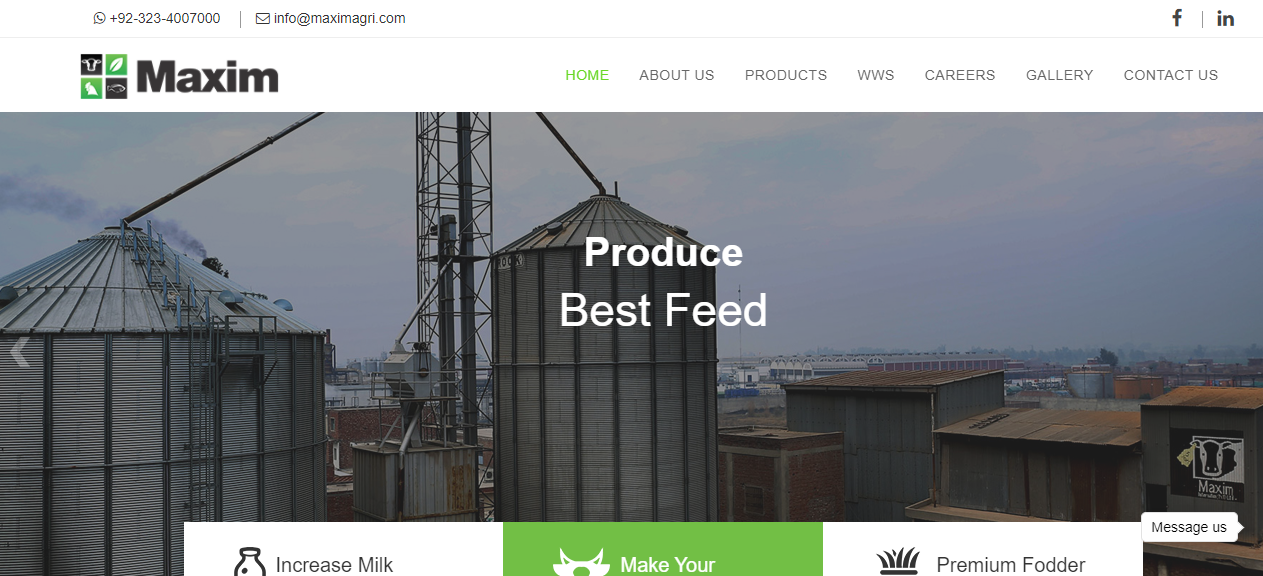Click the Maxim logo
1263x576 pixels.
coord(179,76)
